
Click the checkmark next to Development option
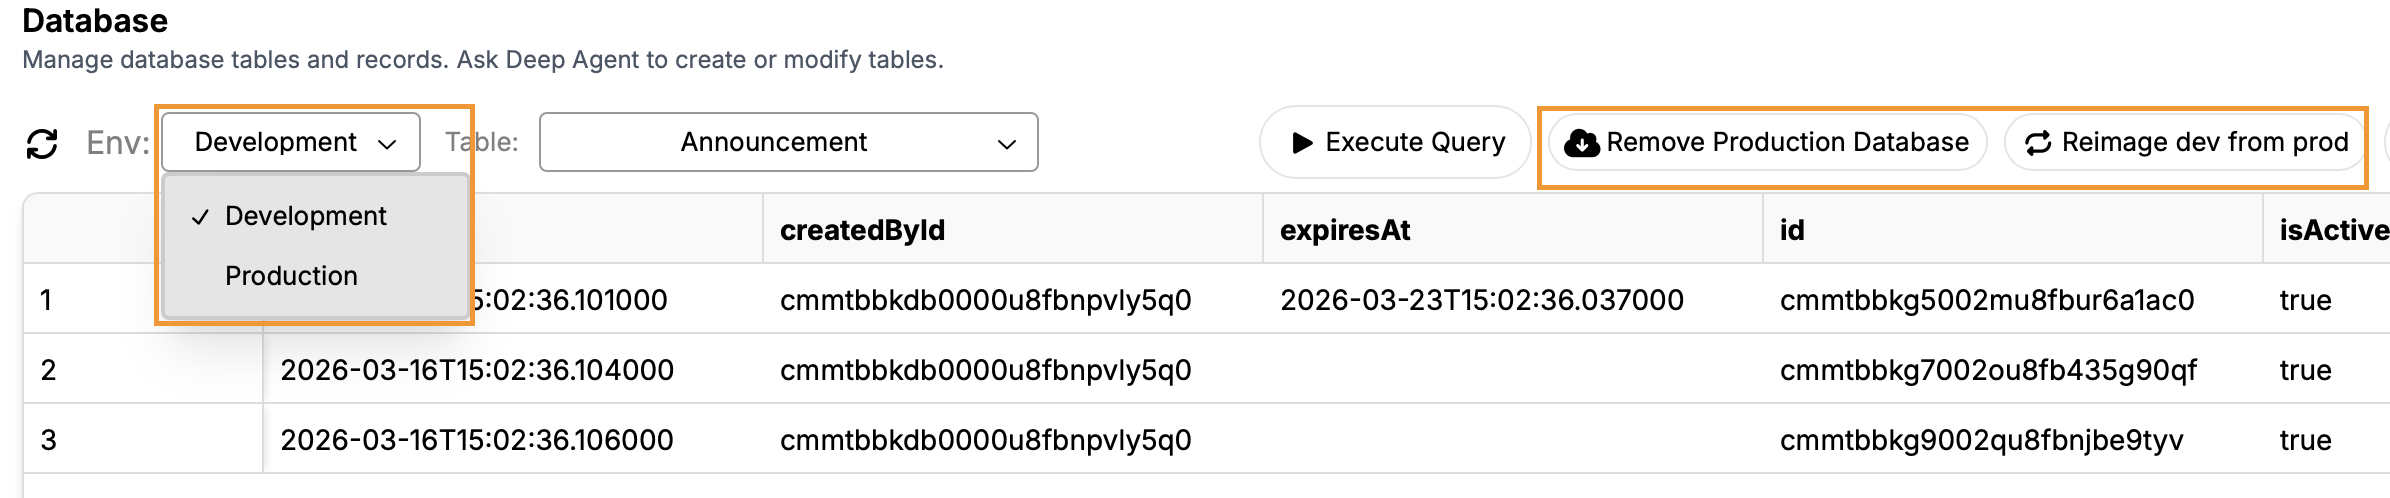(201, 217)
